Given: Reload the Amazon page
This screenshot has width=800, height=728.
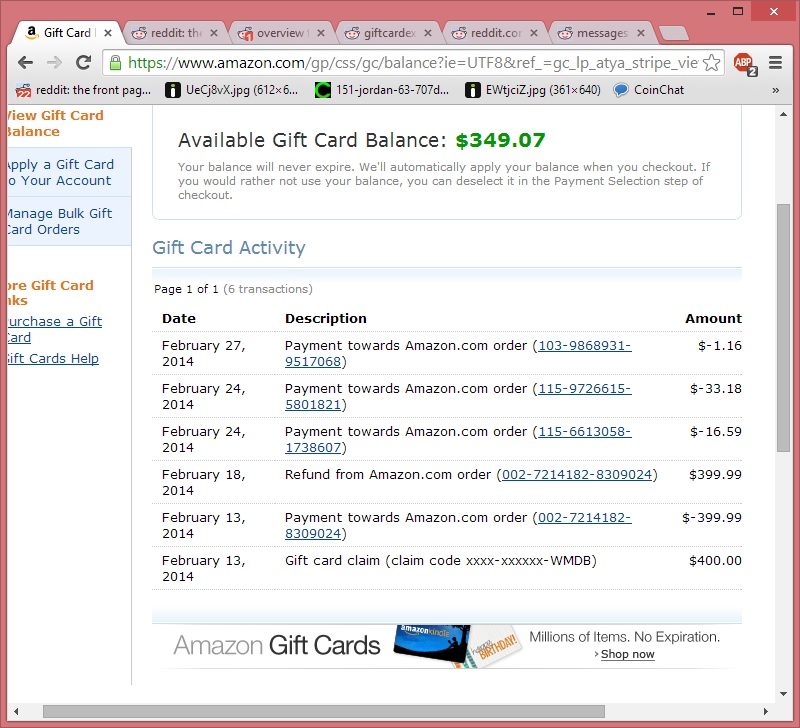Looking at the screenshot, I should click(84, 63).
